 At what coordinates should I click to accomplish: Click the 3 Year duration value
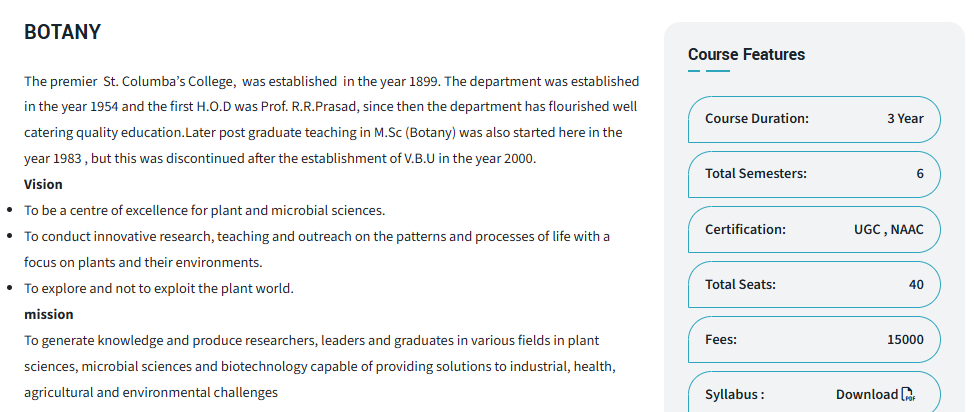pyautogui.click(x=905, y=118)
